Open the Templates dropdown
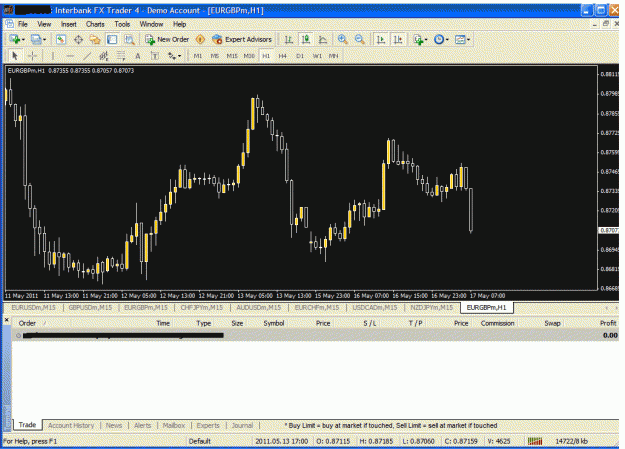This screenshot has width=625, height=449. [x=462, y=39]
